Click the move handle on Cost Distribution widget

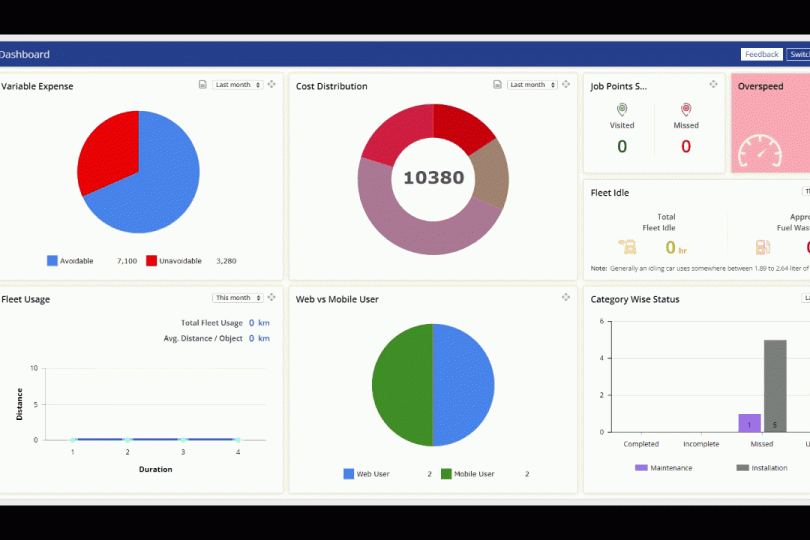click(x=567, y=85)
